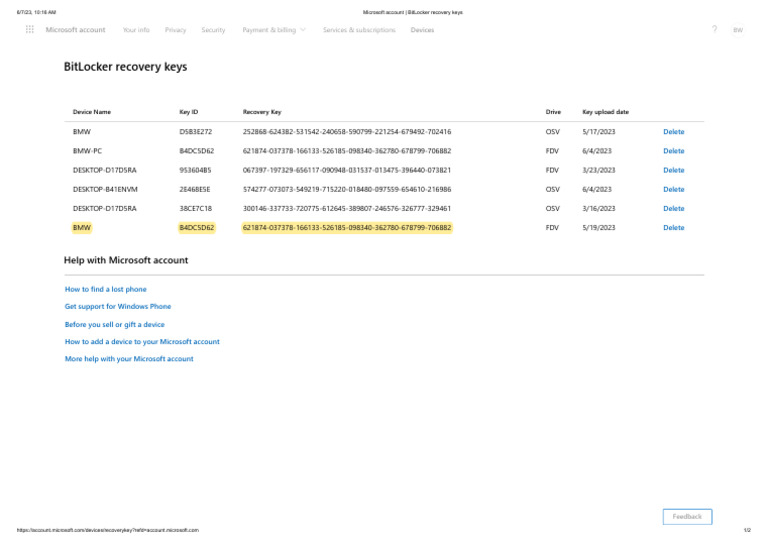Screen dimensions: 768x543
Task: Open the Security tab
Action: coord(213,30)
